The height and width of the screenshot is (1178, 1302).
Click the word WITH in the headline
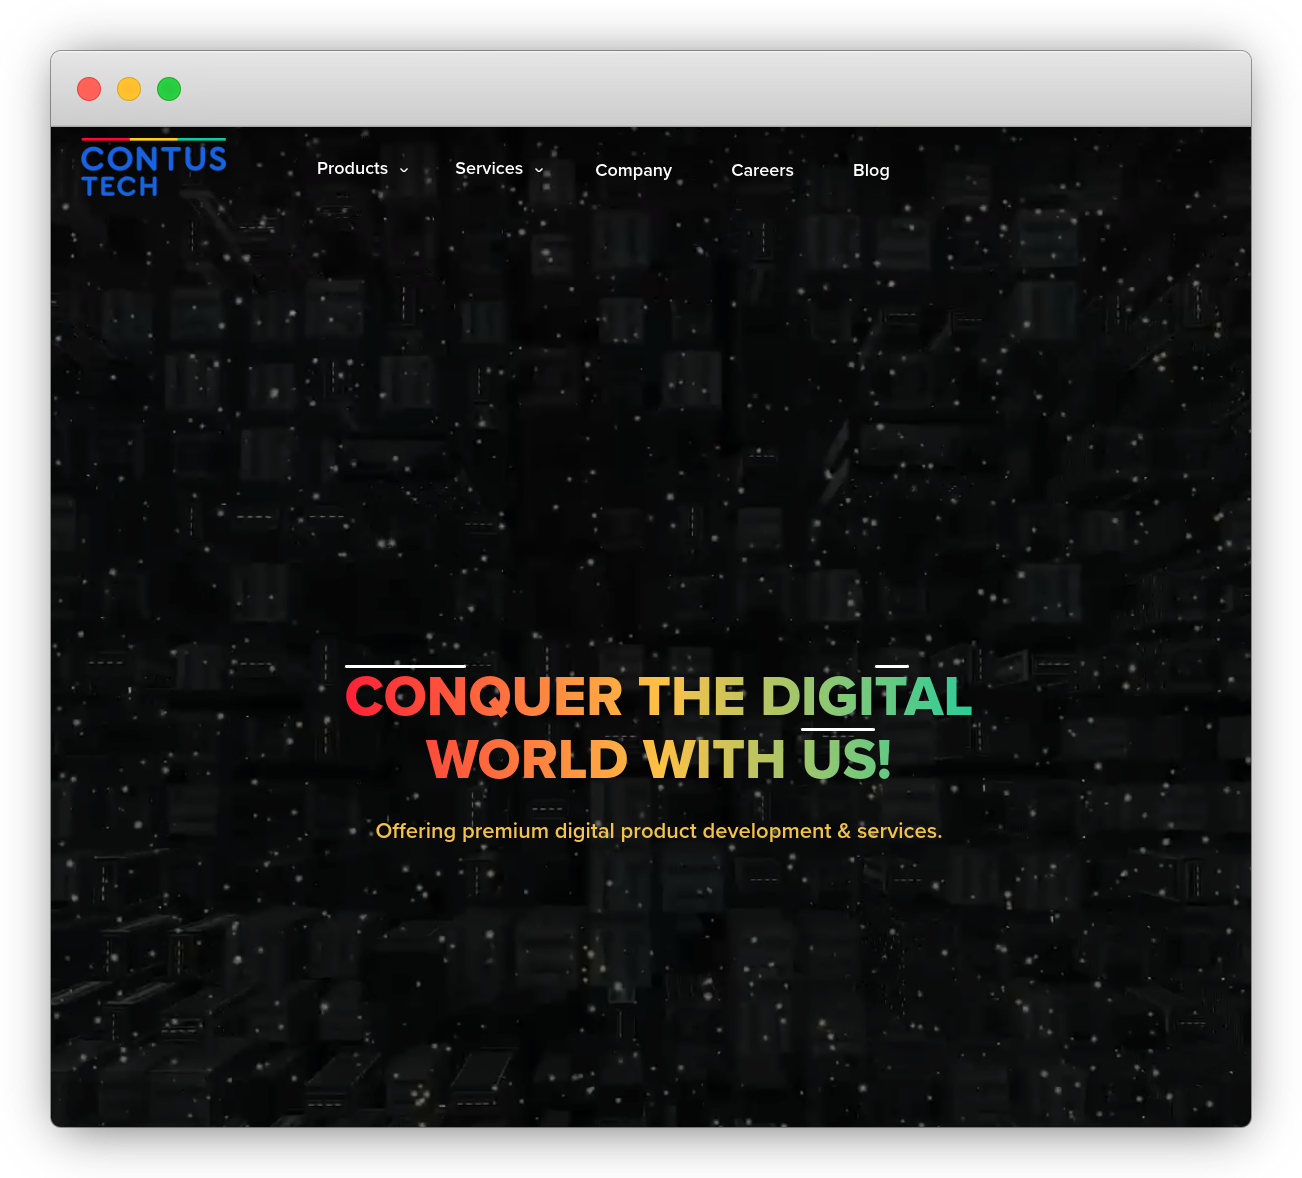click(714, 760)
